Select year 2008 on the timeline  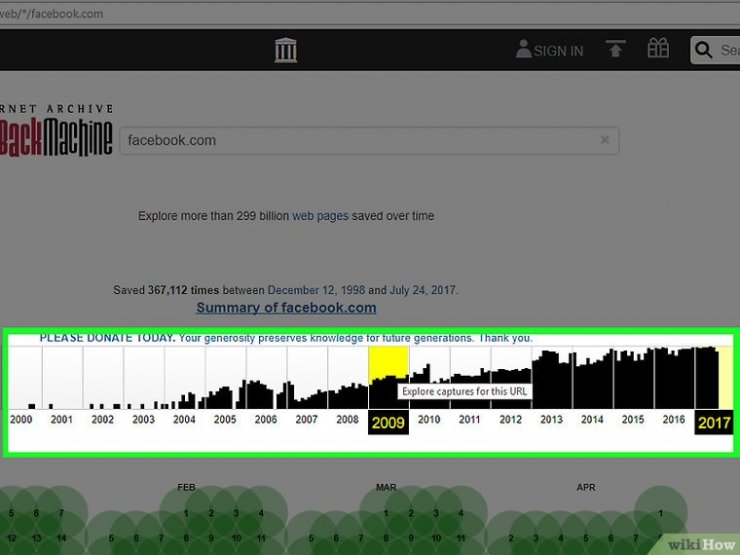point(347,420)
